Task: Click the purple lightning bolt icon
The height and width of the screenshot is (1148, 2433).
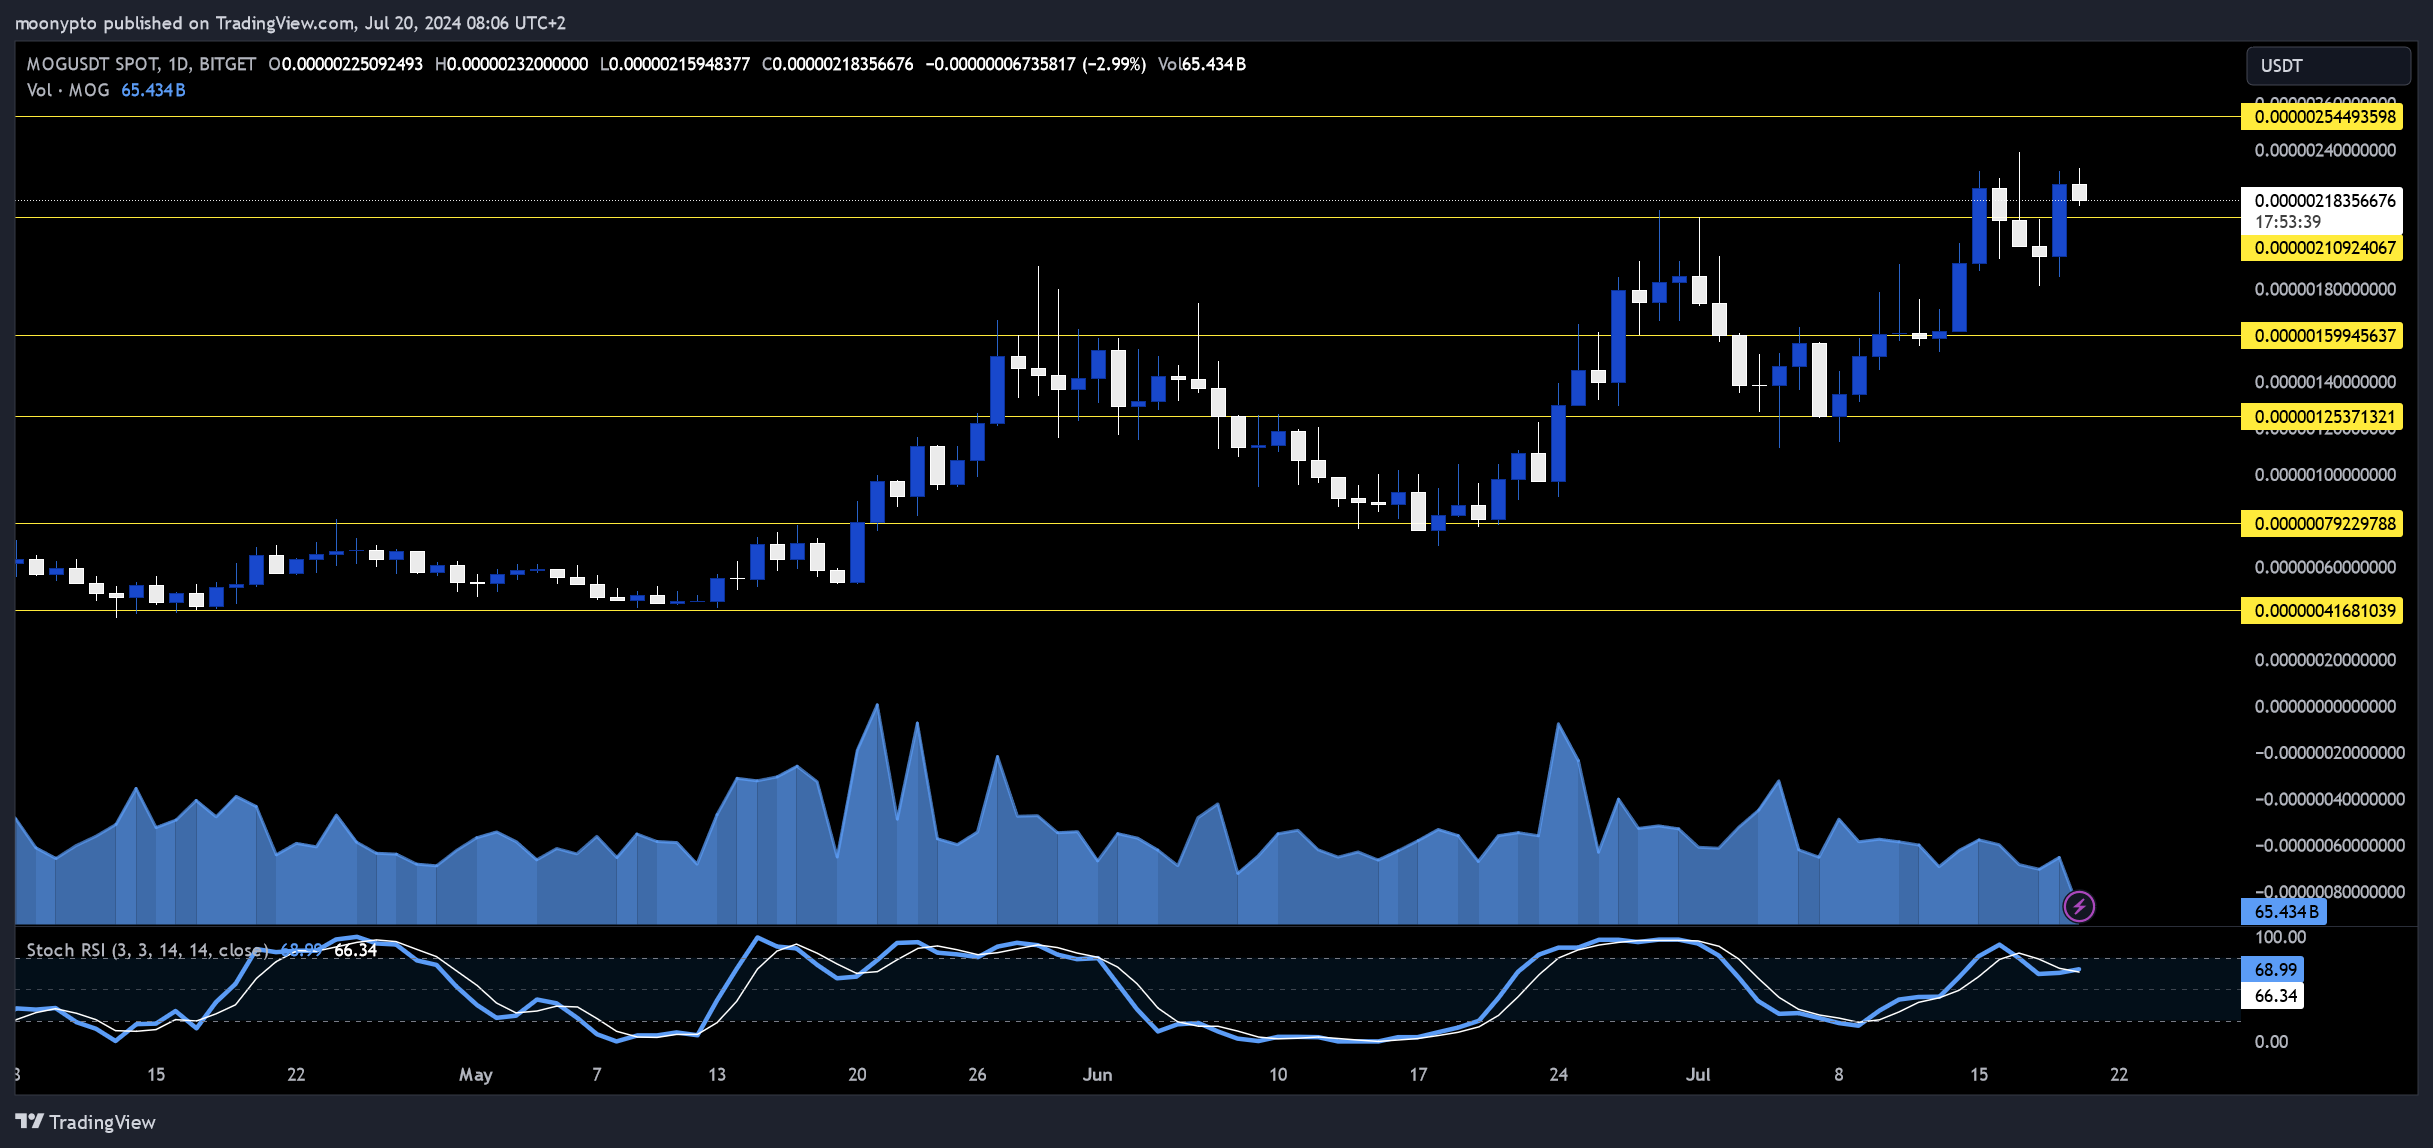Action: point(2079,907)
